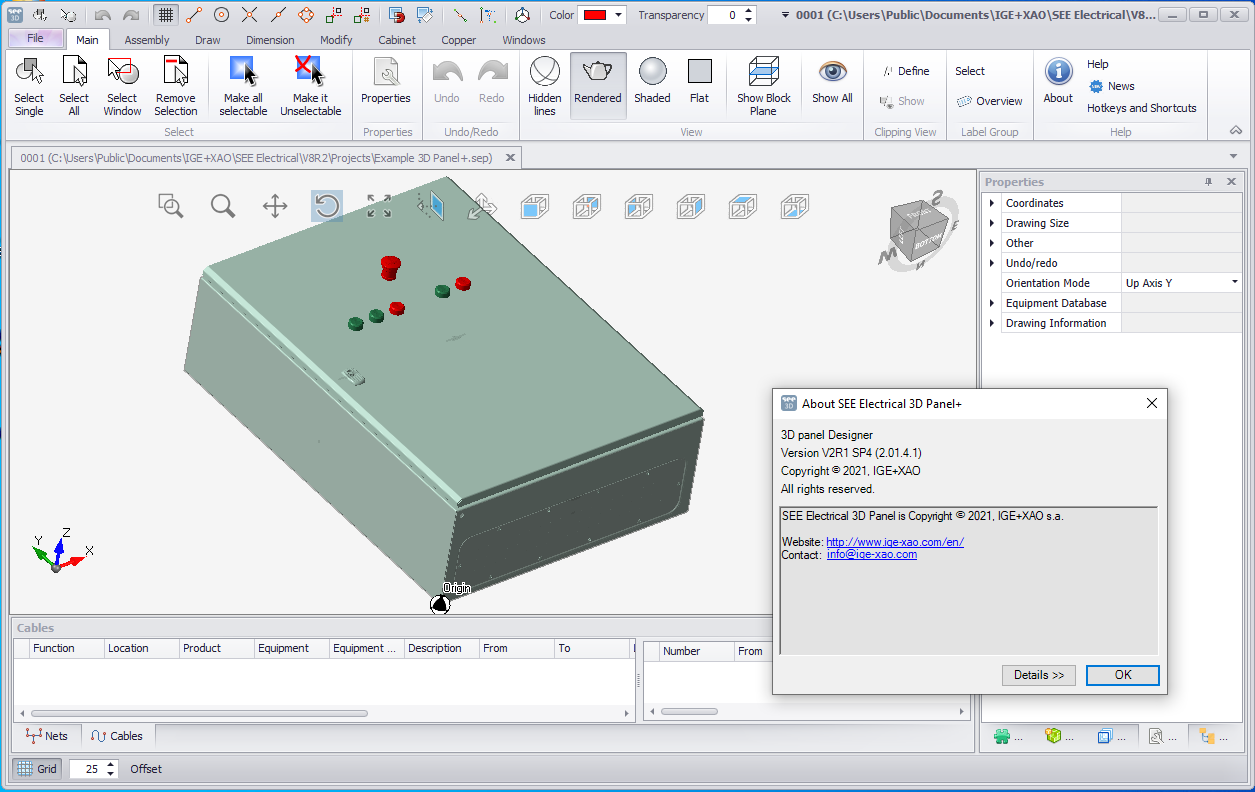Image resolution: width=1255 pixels, height=792 pixels.
Task: Expand the Equipment Database group
Action: tap(992, 303)
